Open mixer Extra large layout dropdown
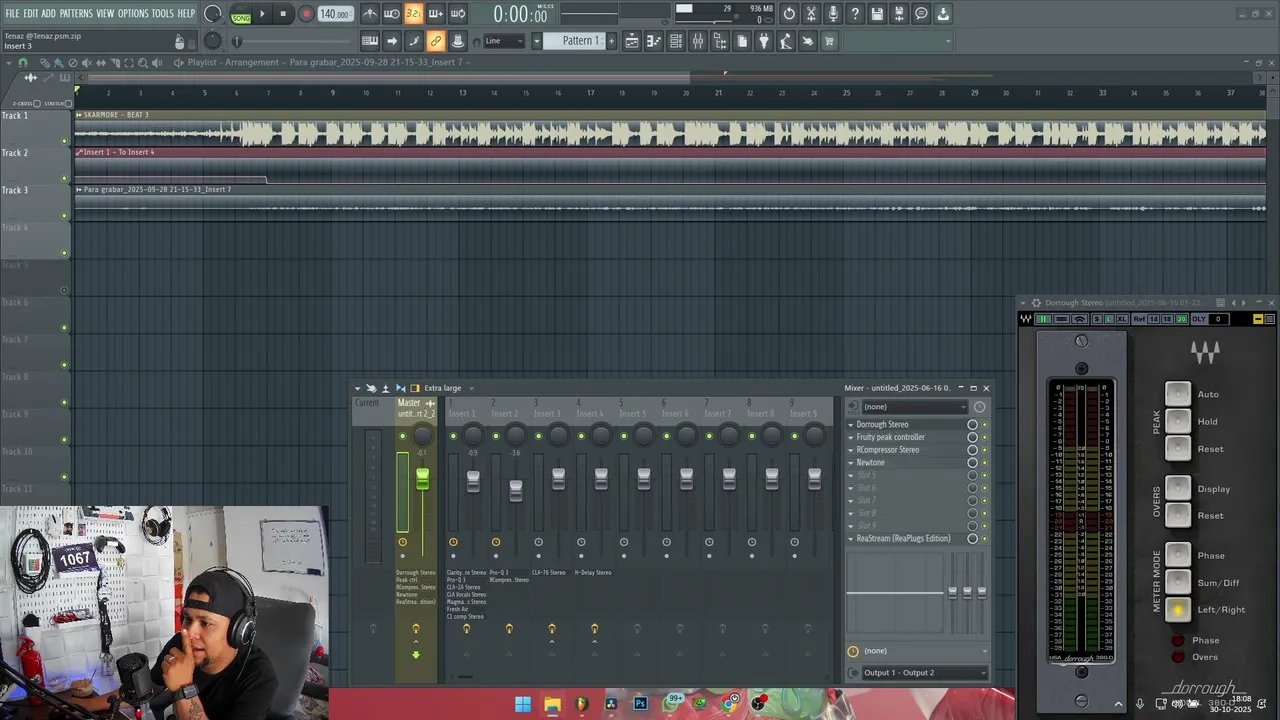 coord(448,388)
